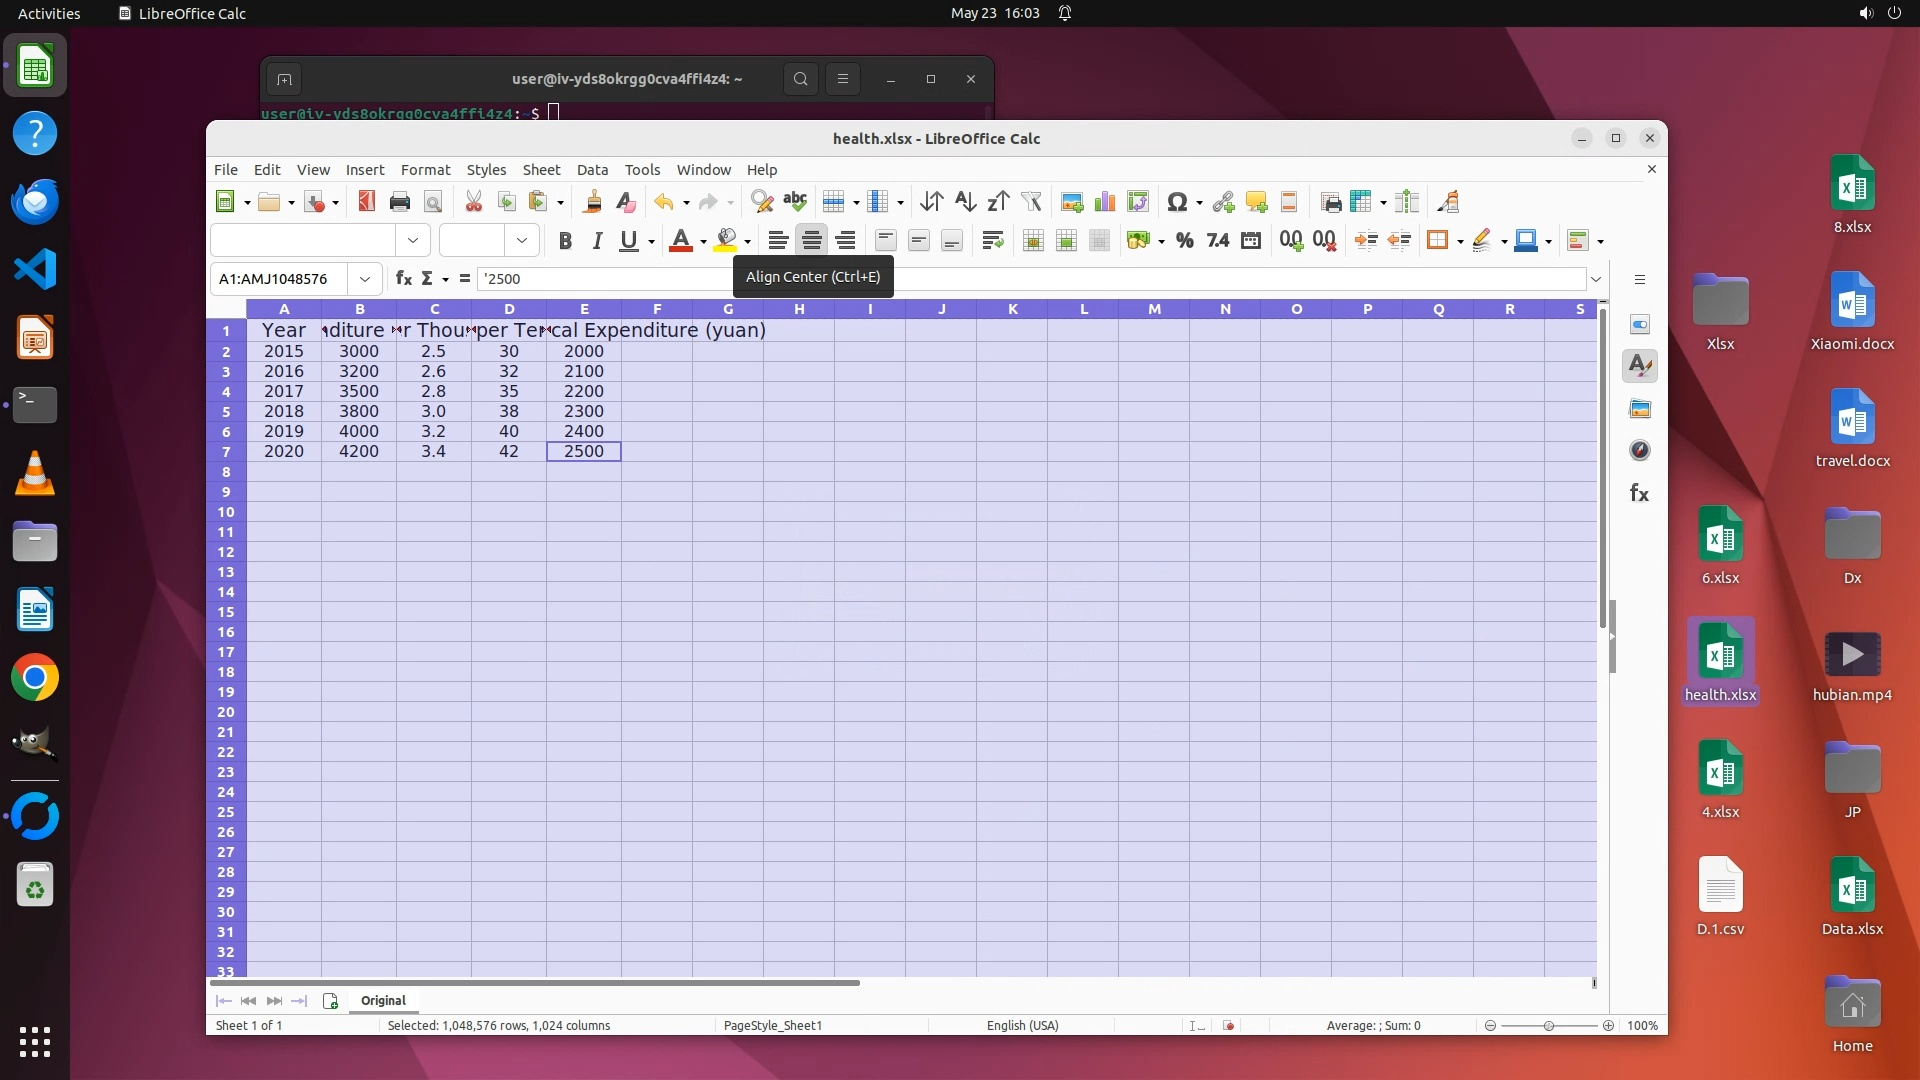Toggle Bold formatting
This screenshot has width=1920, height=1080.
pos(565,240)
